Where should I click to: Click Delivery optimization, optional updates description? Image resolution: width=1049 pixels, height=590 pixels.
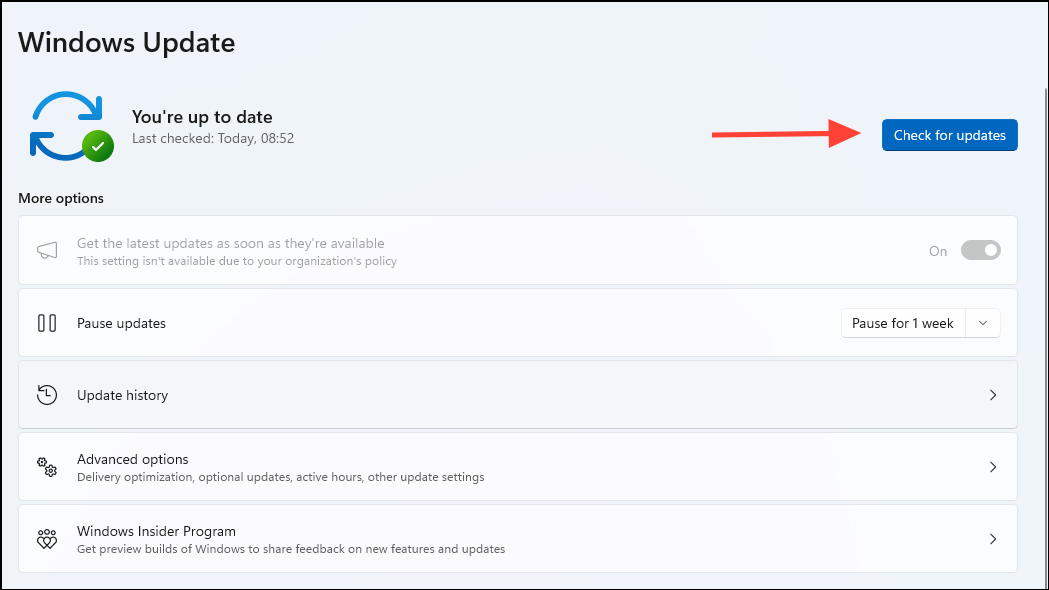tap(280, 477)
